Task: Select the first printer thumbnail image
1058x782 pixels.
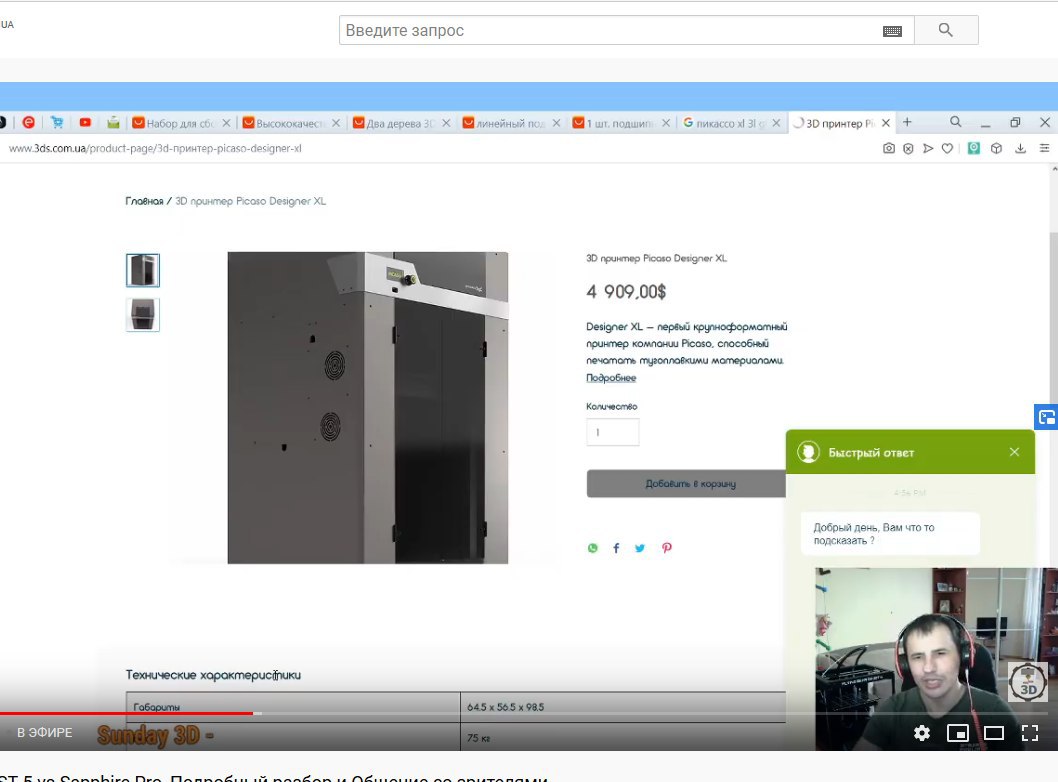Action: pyautogui.click(x=142, y=270)
